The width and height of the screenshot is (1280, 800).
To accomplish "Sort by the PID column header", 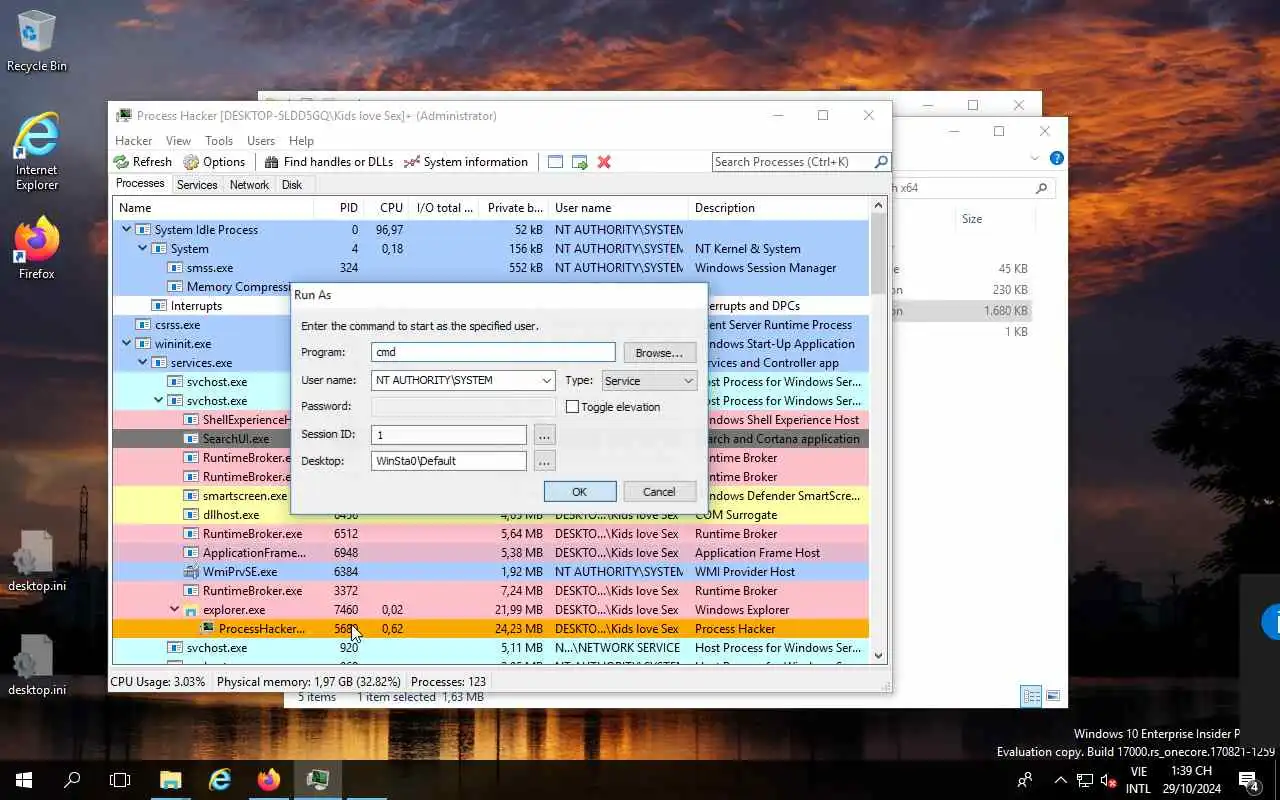I will click(337, 208).
